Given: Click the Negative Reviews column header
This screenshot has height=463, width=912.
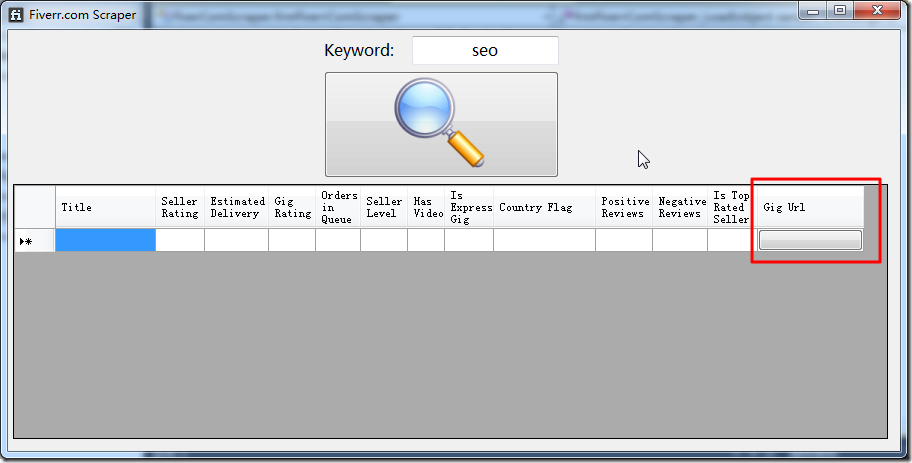Looking at the screenshot, I should [680, 207].
